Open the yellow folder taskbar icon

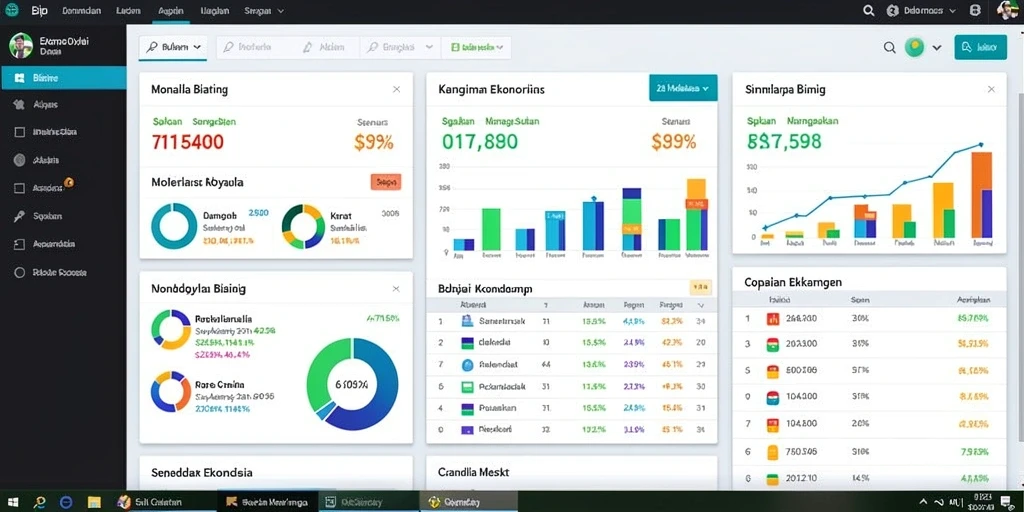[x=94, y=502]
